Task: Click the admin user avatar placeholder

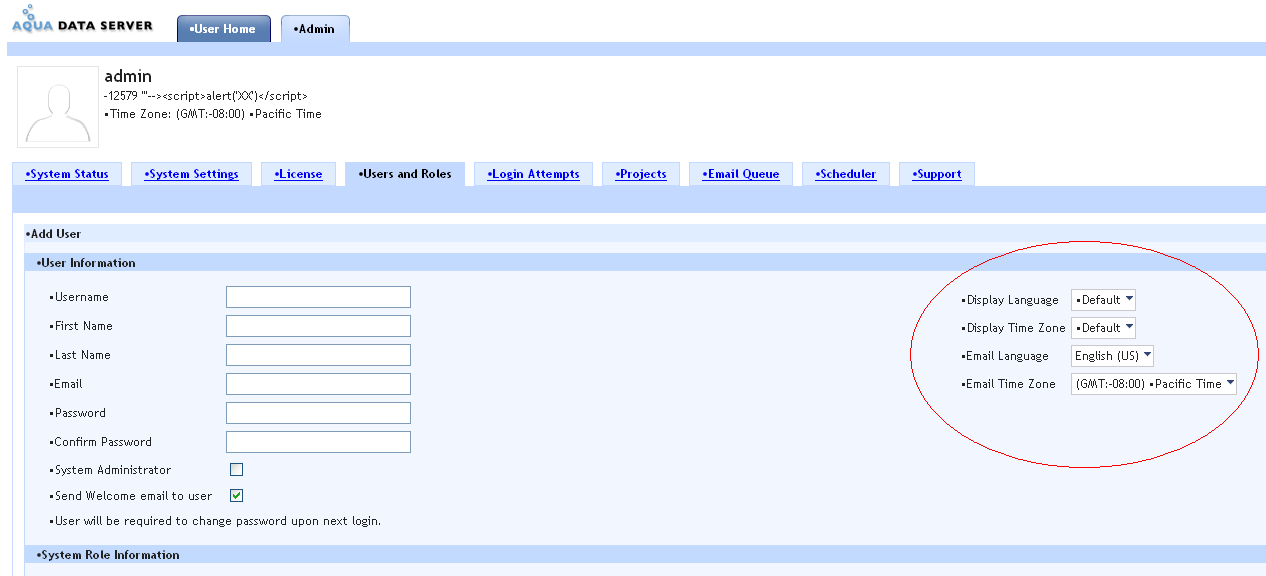Action: (58, 107)
